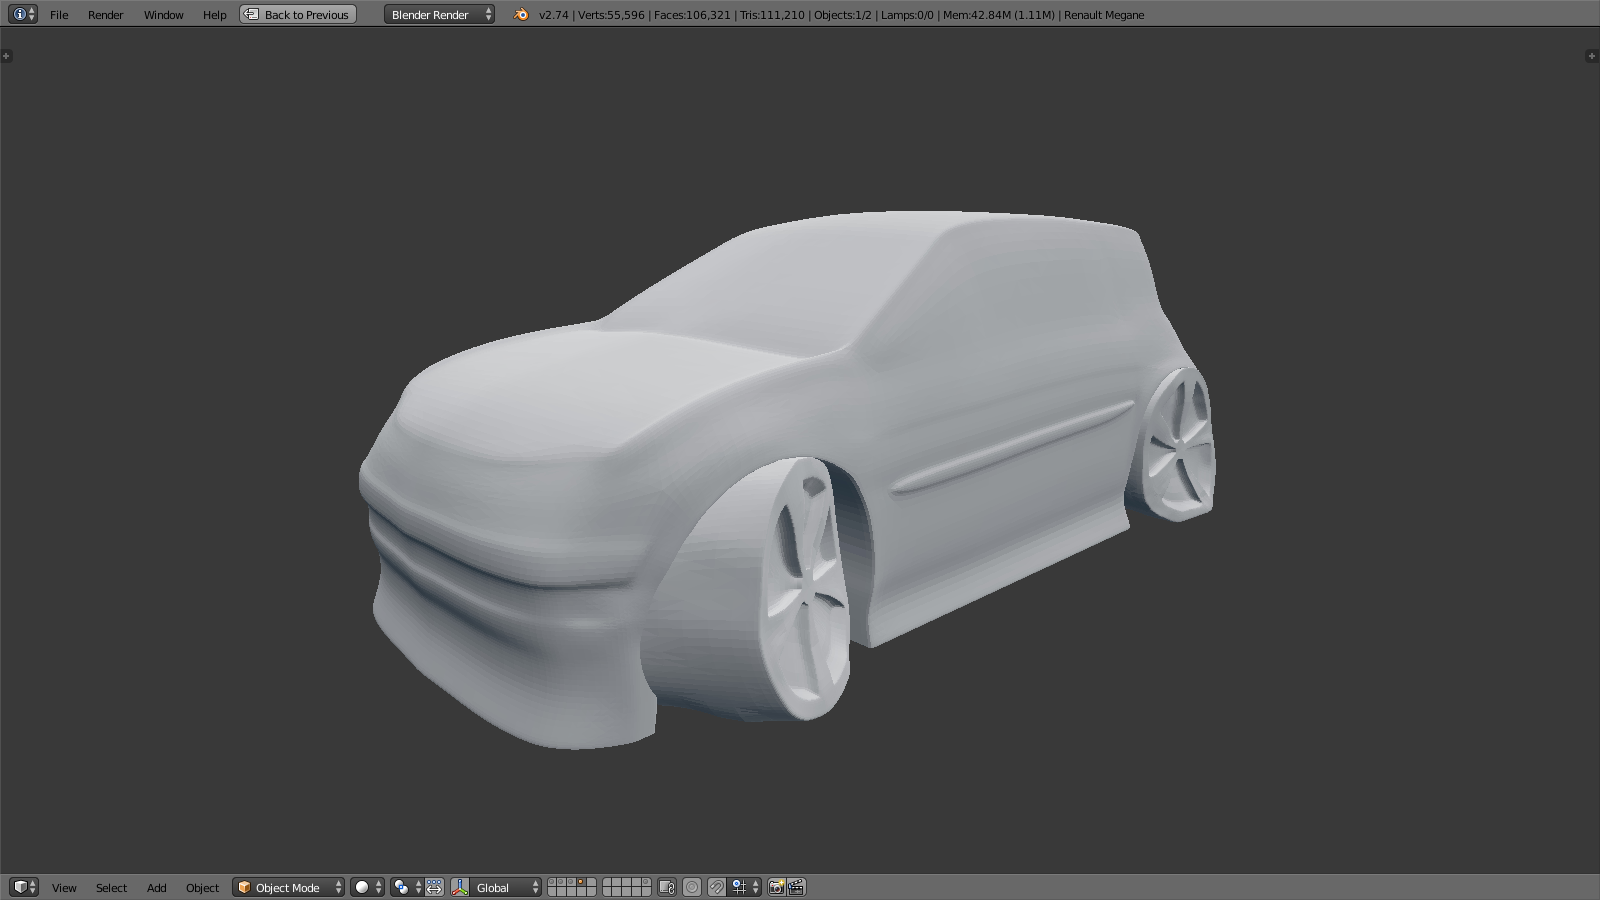Open the Global transform orientation dropdown

click(506, 887)
